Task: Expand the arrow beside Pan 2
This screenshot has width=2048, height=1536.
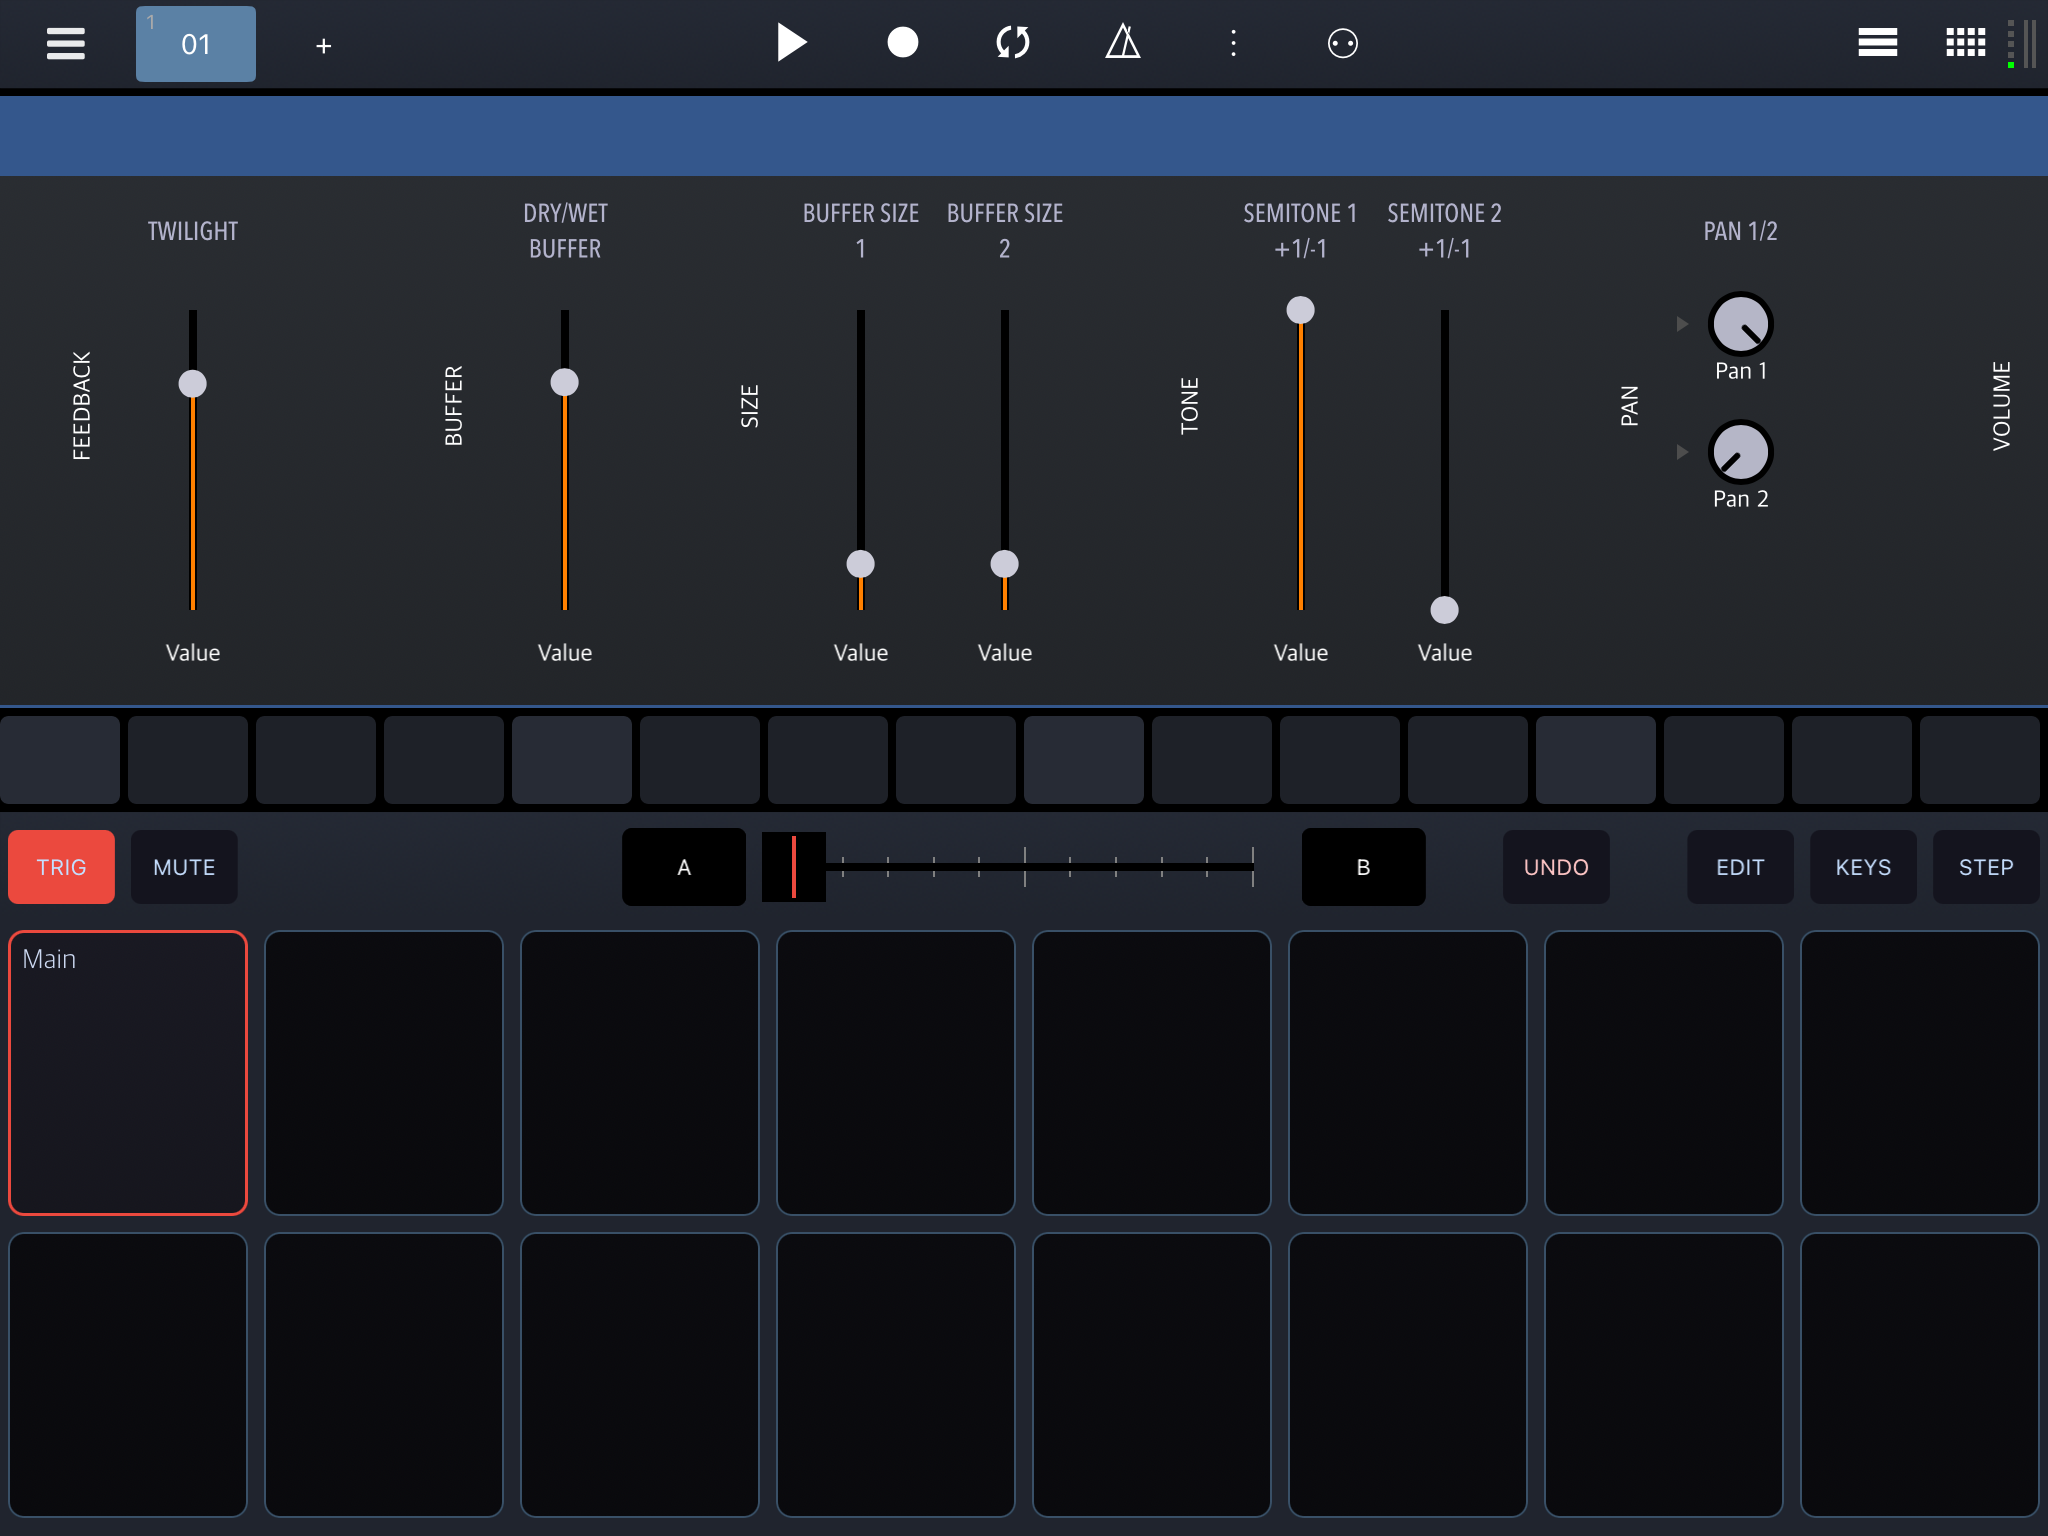Action: click(1682, 452)
